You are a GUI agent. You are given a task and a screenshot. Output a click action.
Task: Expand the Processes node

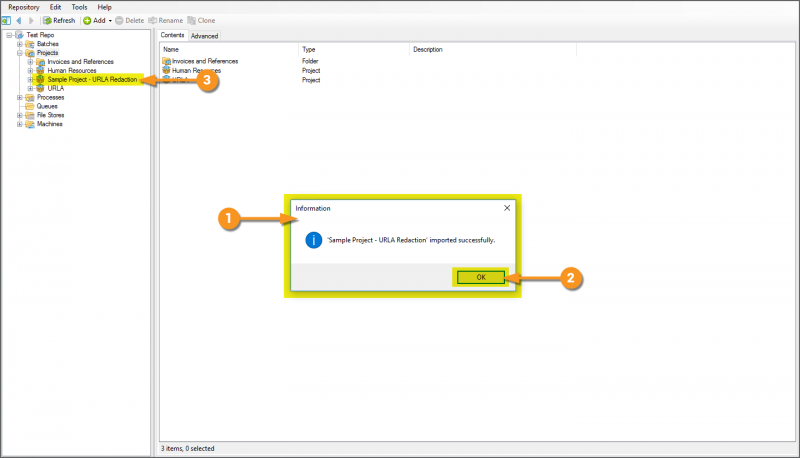click(x=20, y=98)
